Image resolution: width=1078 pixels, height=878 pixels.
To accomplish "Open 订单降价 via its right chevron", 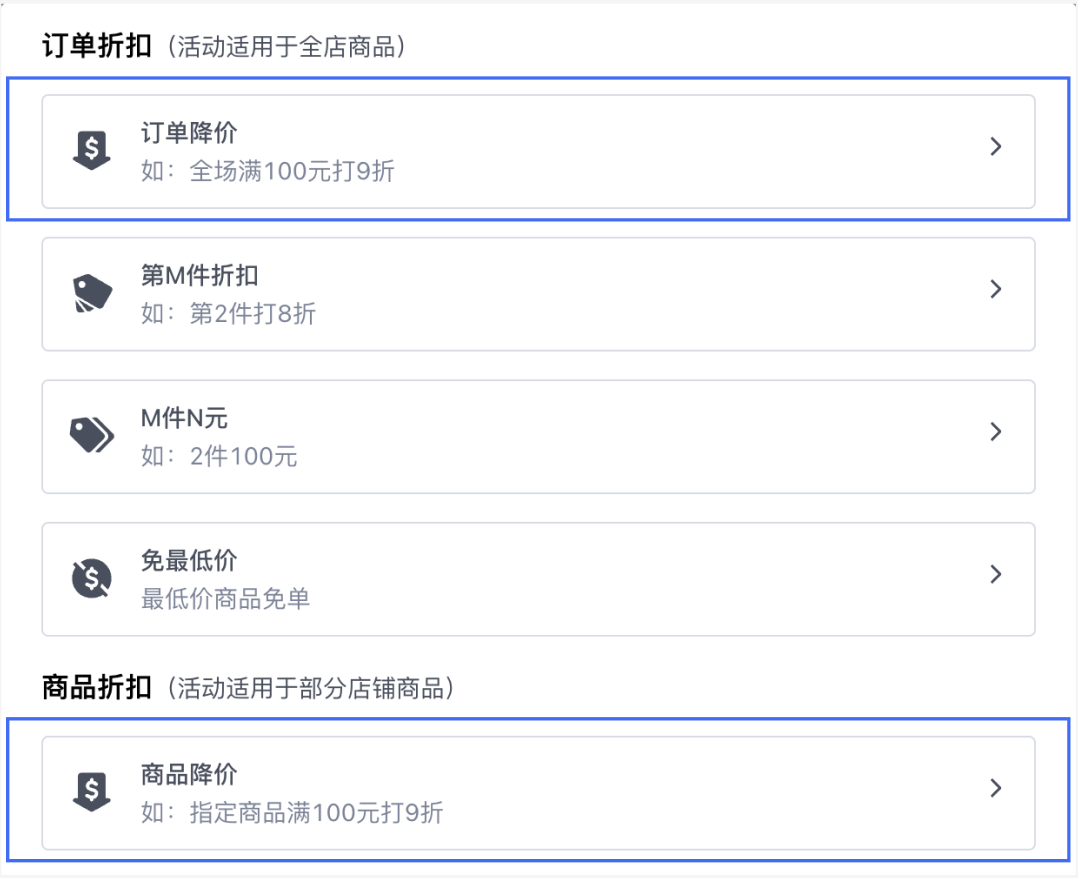I will (x=996, y=146).
